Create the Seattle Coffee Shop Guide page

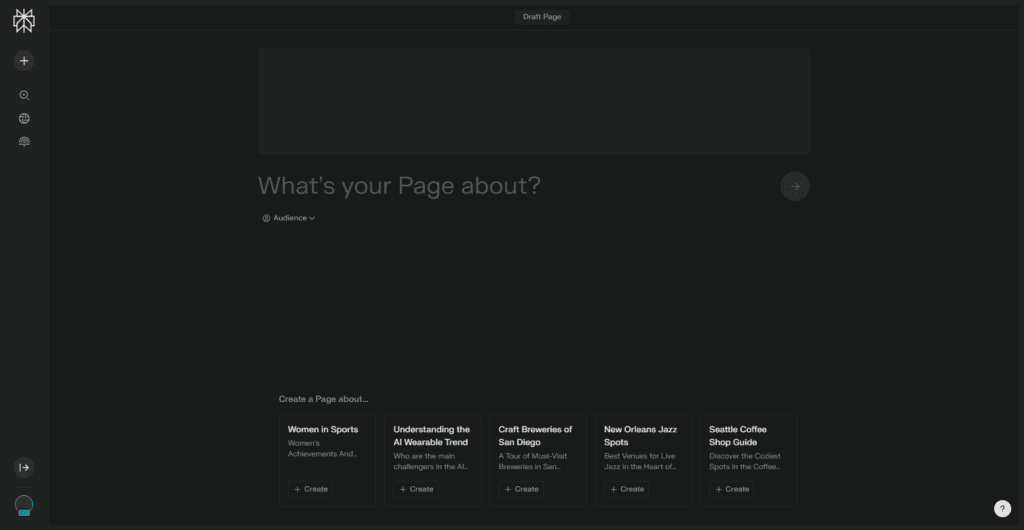[x=732, y=489]
